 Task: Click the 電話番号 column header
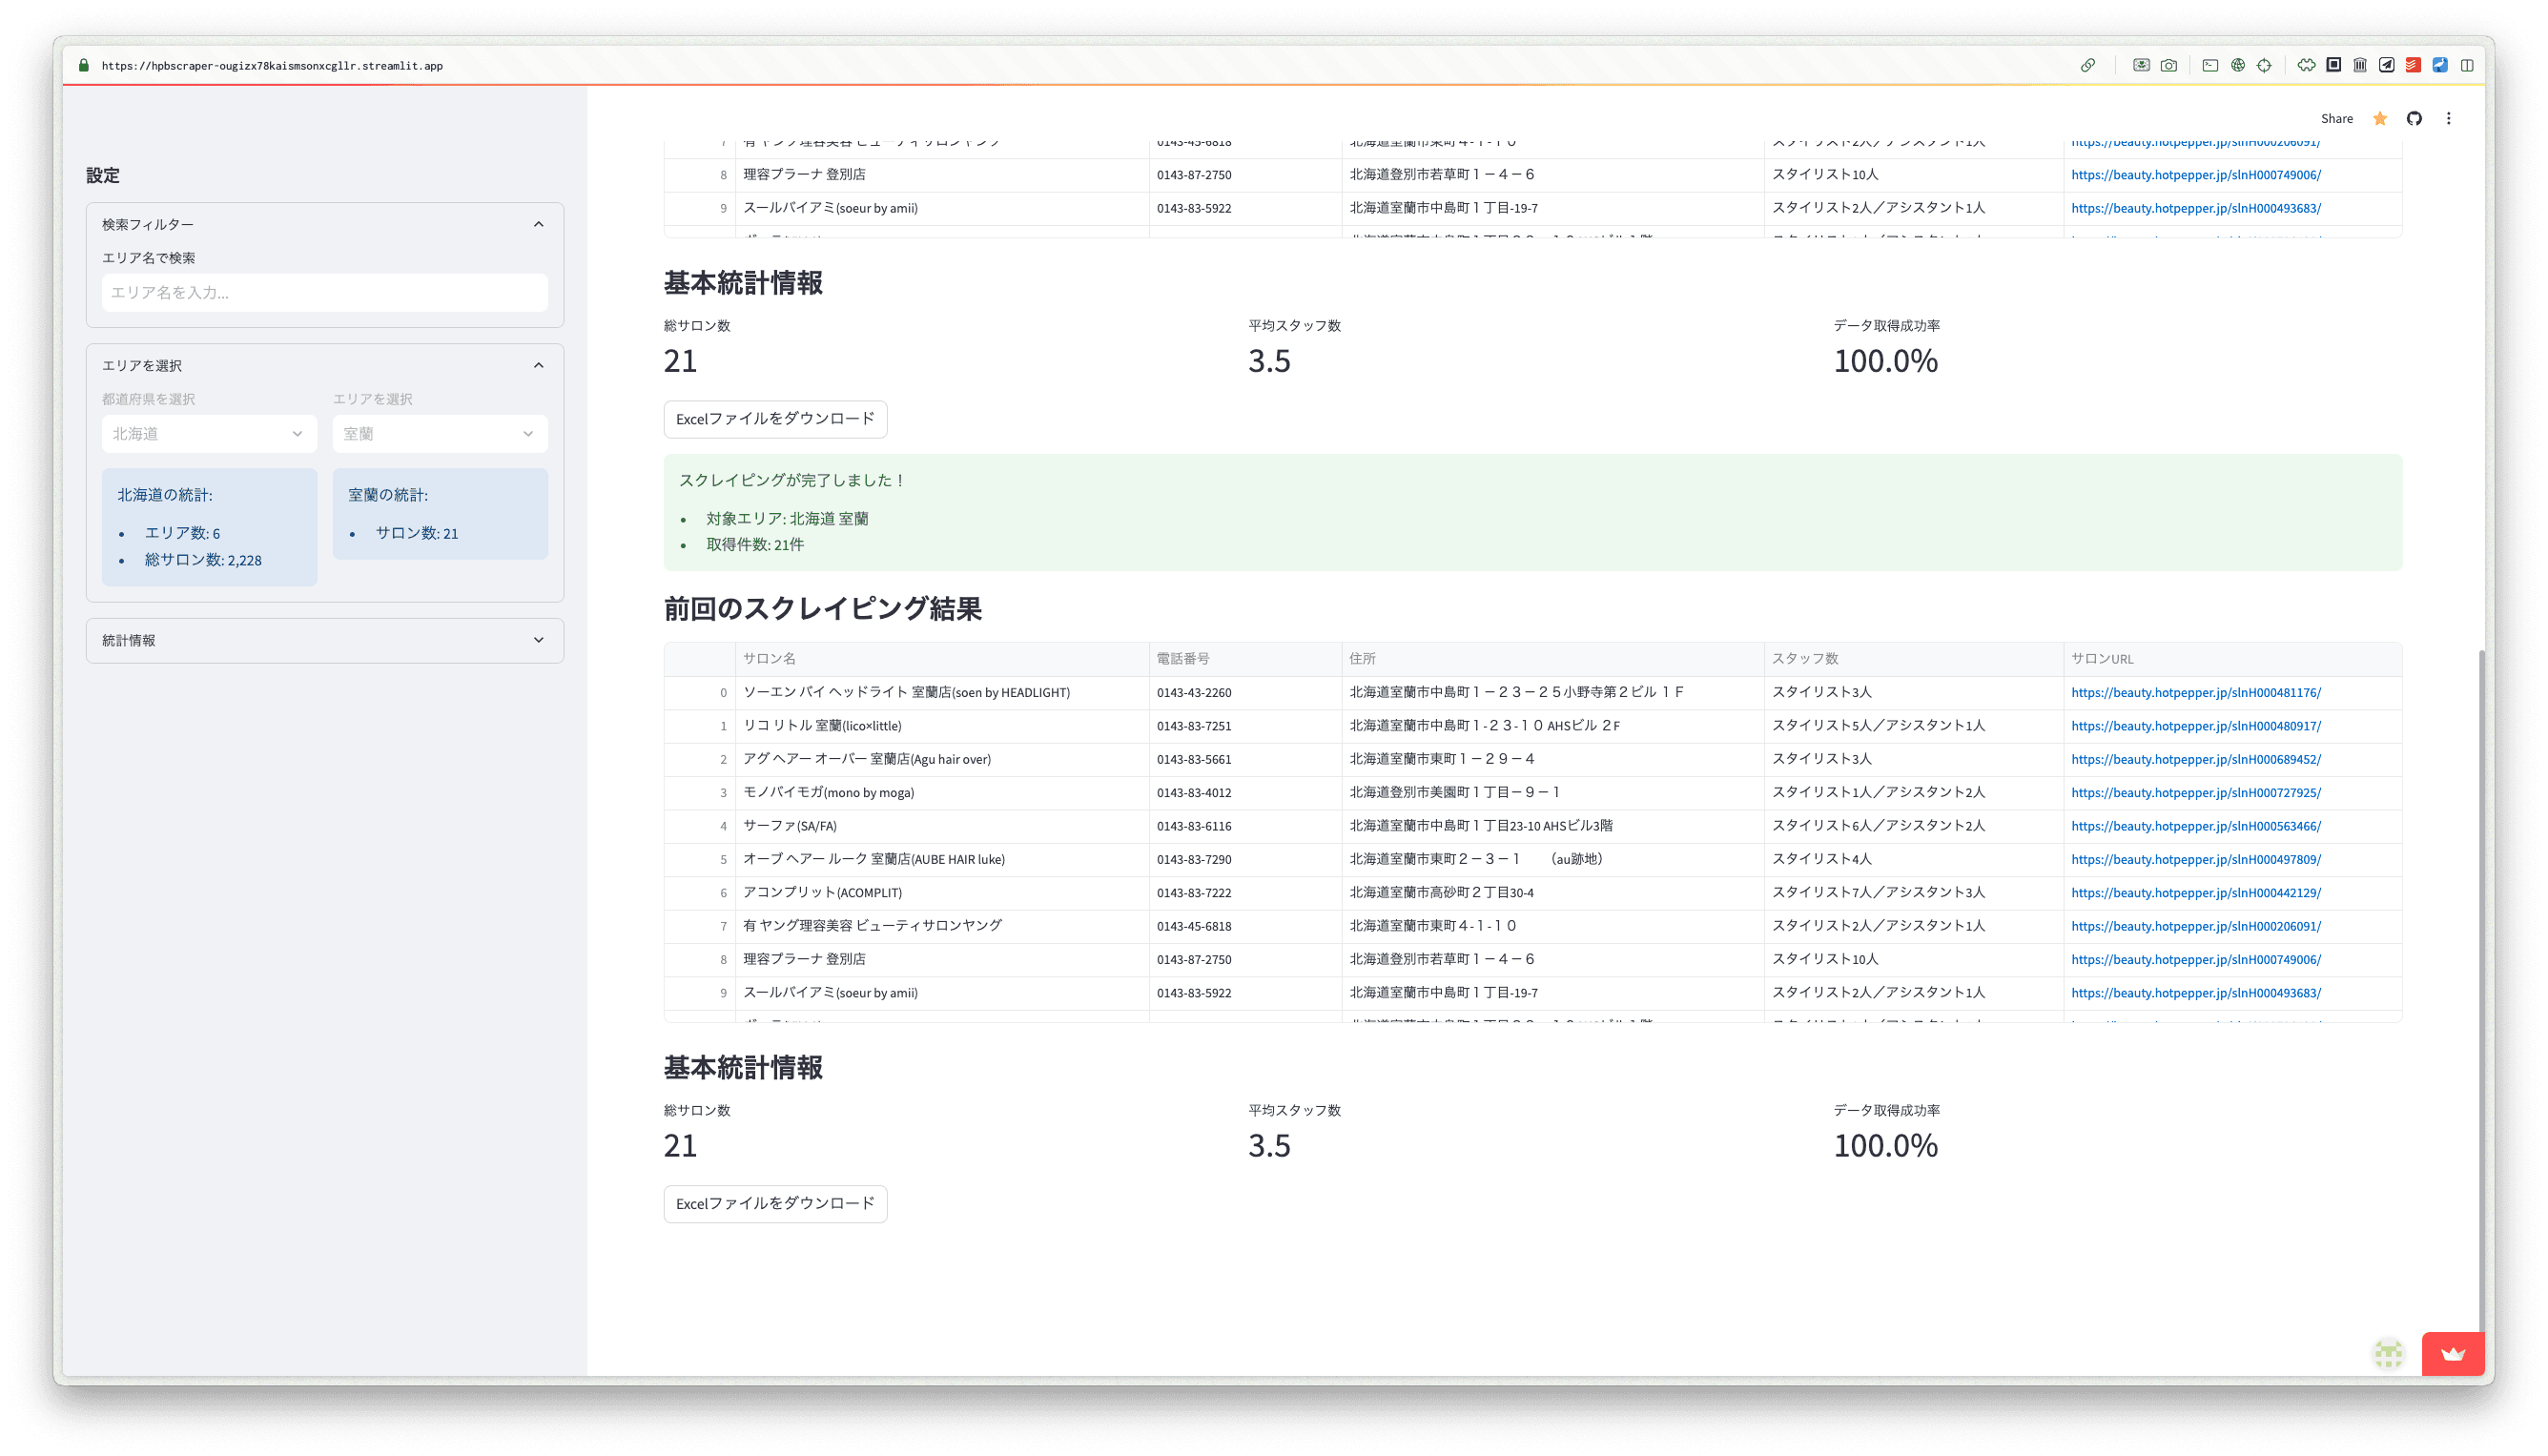pos(1245,659)
